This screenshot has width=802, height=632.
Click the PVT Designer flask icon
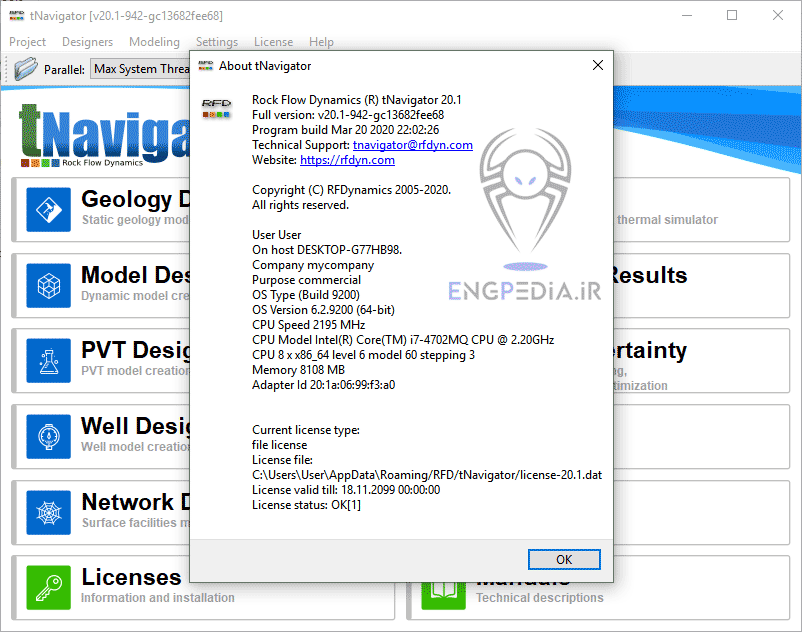[x=48, y=361]
